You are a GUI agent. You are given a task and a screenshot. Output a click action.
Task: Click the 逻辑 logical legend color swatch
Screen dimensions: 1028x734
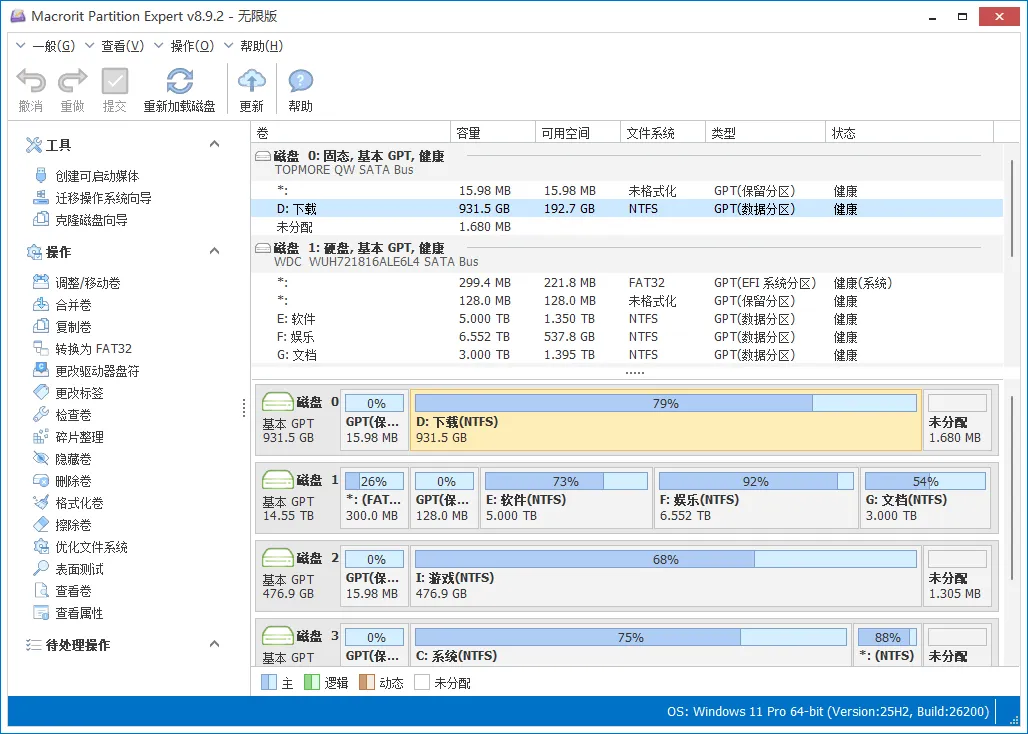tap(311, 682)
